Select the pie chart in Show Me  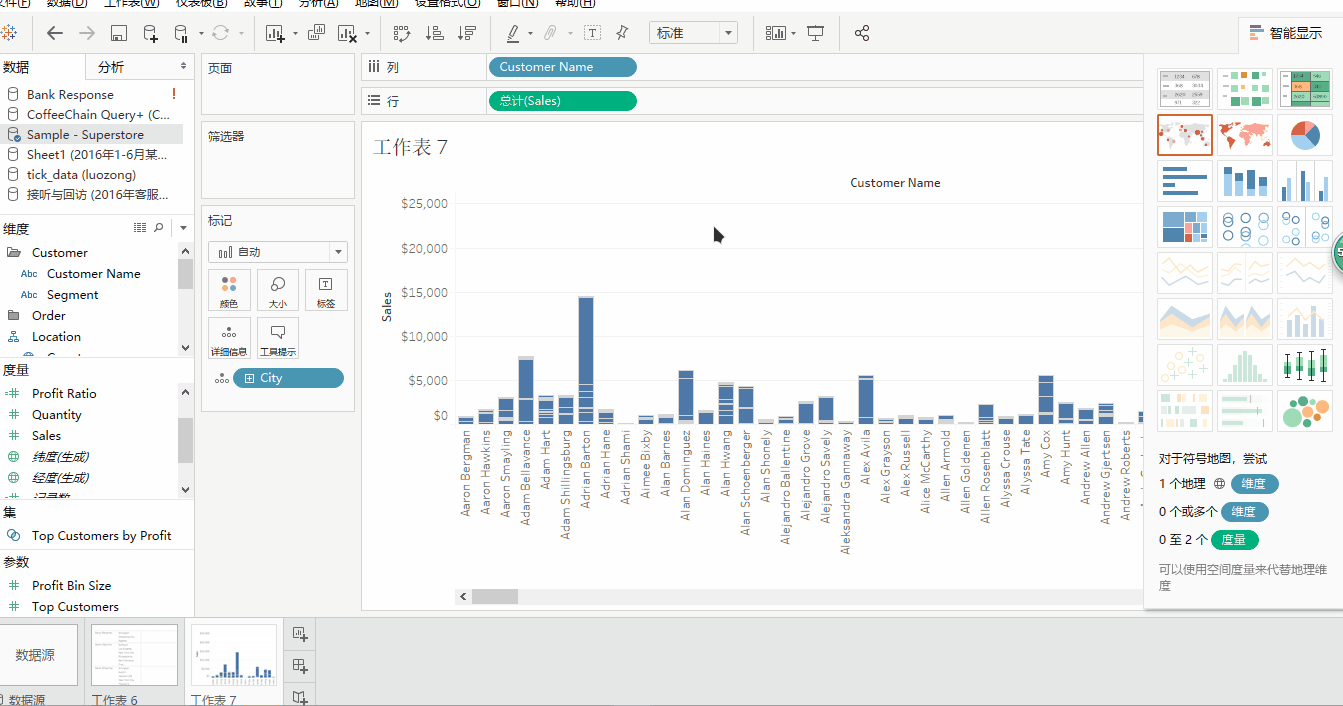1304,134
